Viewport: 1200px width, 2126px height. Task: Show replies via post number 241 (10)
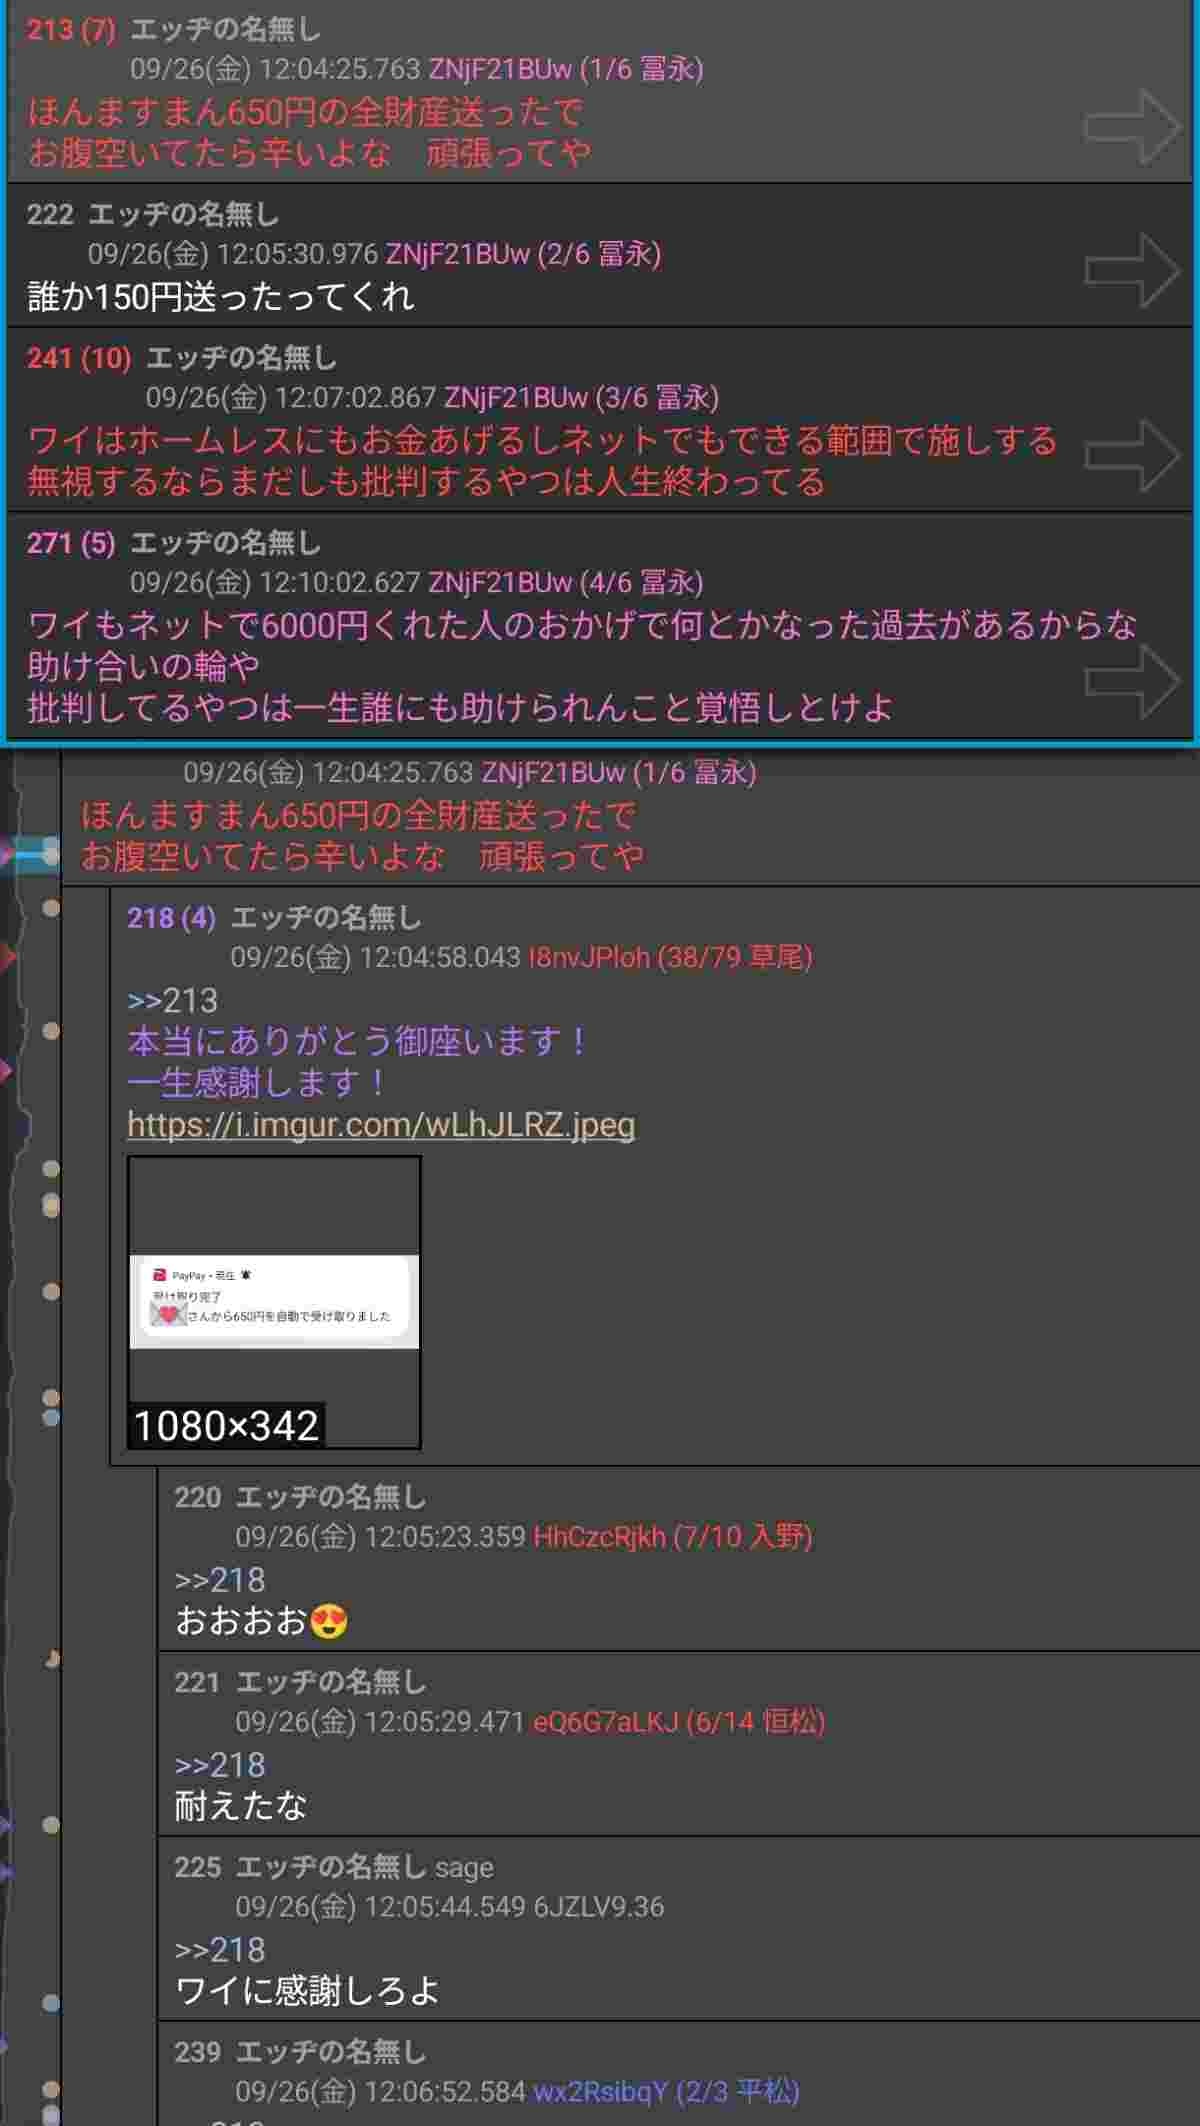coord(79,358)
